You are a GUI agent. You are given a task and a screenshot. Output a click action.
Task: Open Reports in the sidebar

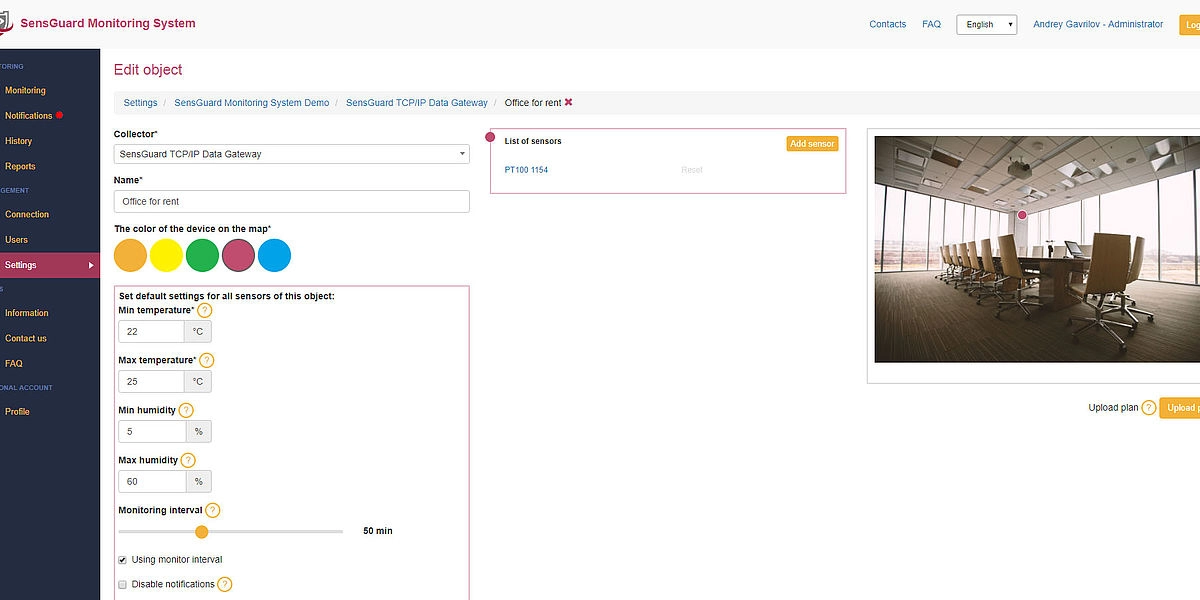click(20, 167)
